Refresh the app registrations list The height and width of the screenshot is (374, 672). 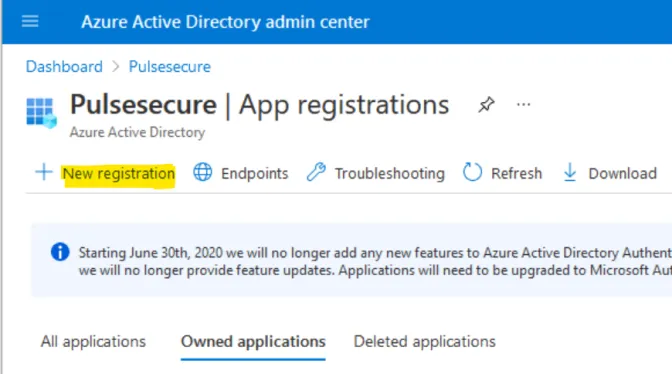[516, 174]
